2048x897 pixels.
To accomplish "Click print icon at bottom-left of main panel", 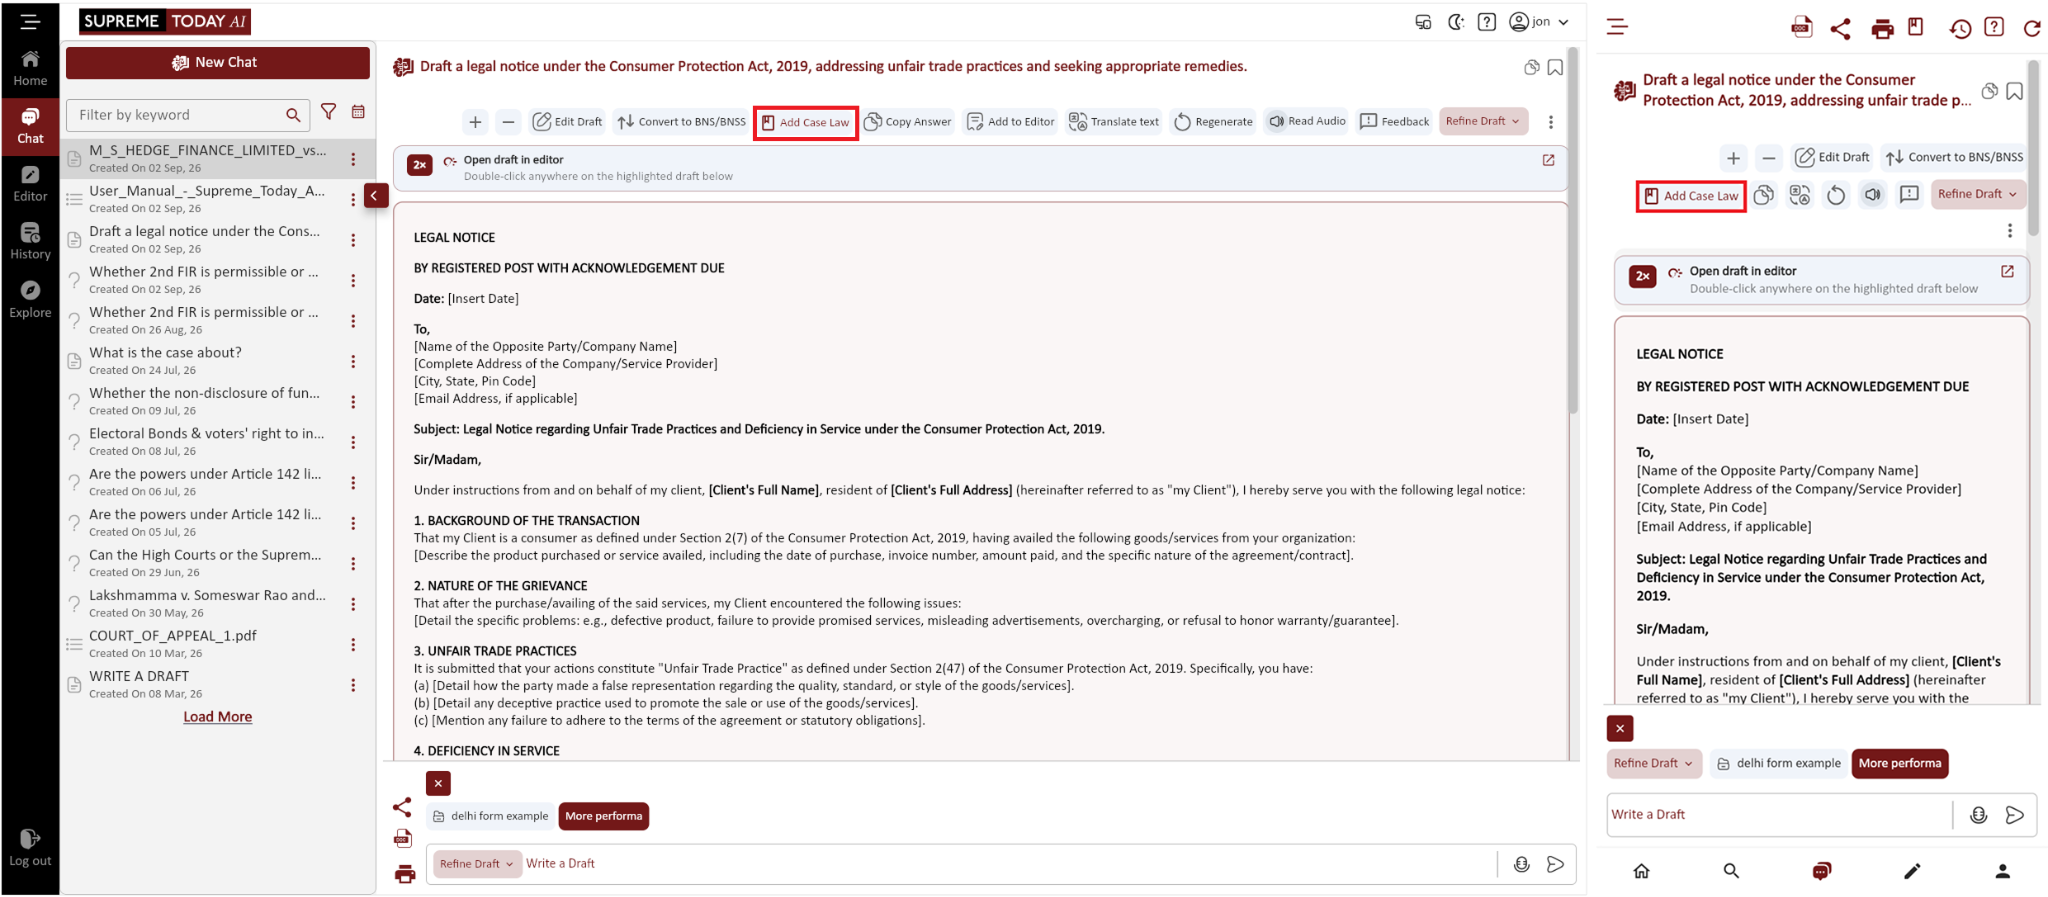I will (x=404, y=874).
